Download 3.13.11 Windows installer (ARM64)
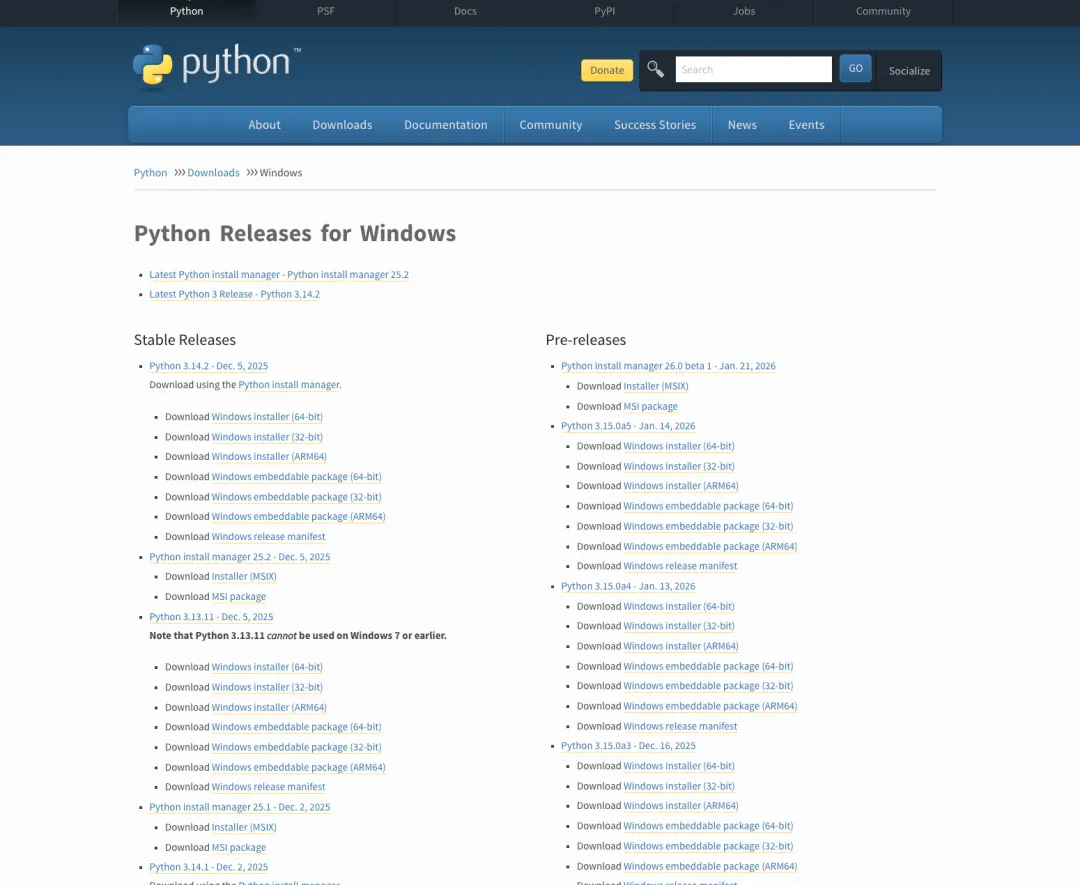 (269, 707)
